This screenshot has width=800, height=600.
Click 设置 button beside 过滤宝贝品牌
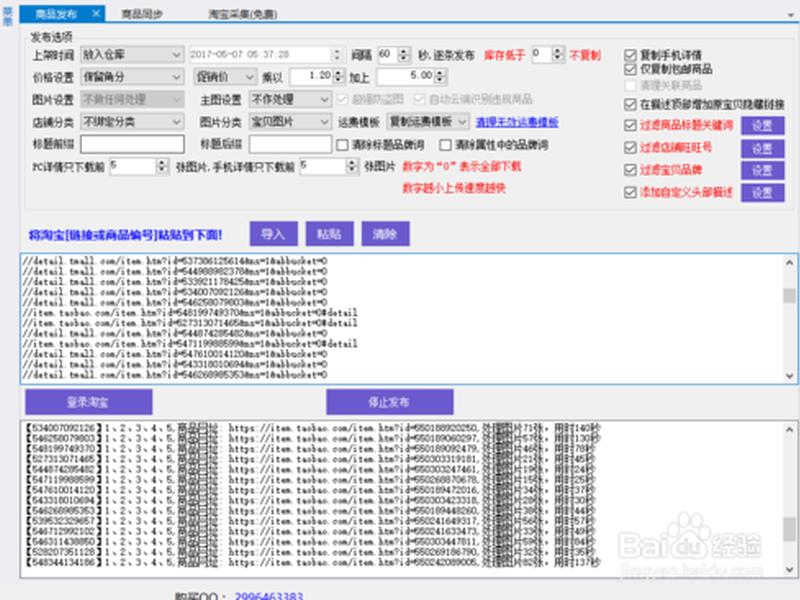point(762,170)
